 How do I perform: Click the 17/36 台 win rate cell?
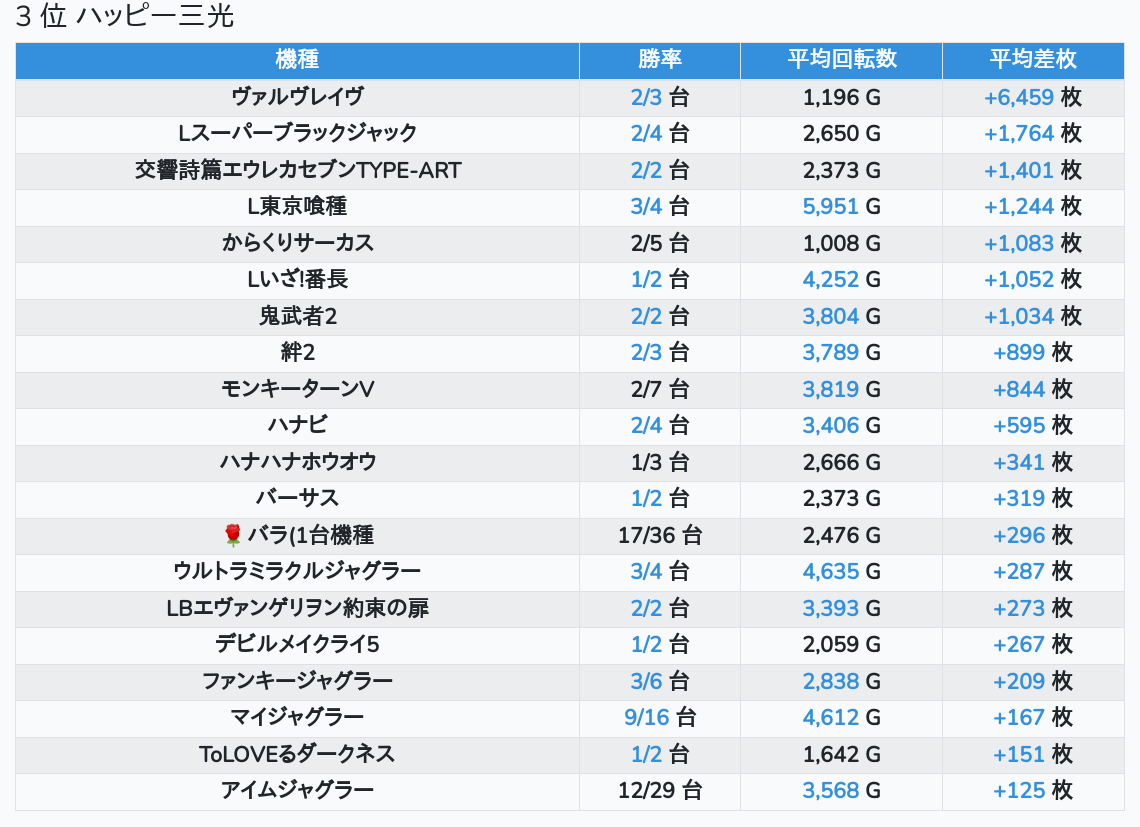pos(660,535)
